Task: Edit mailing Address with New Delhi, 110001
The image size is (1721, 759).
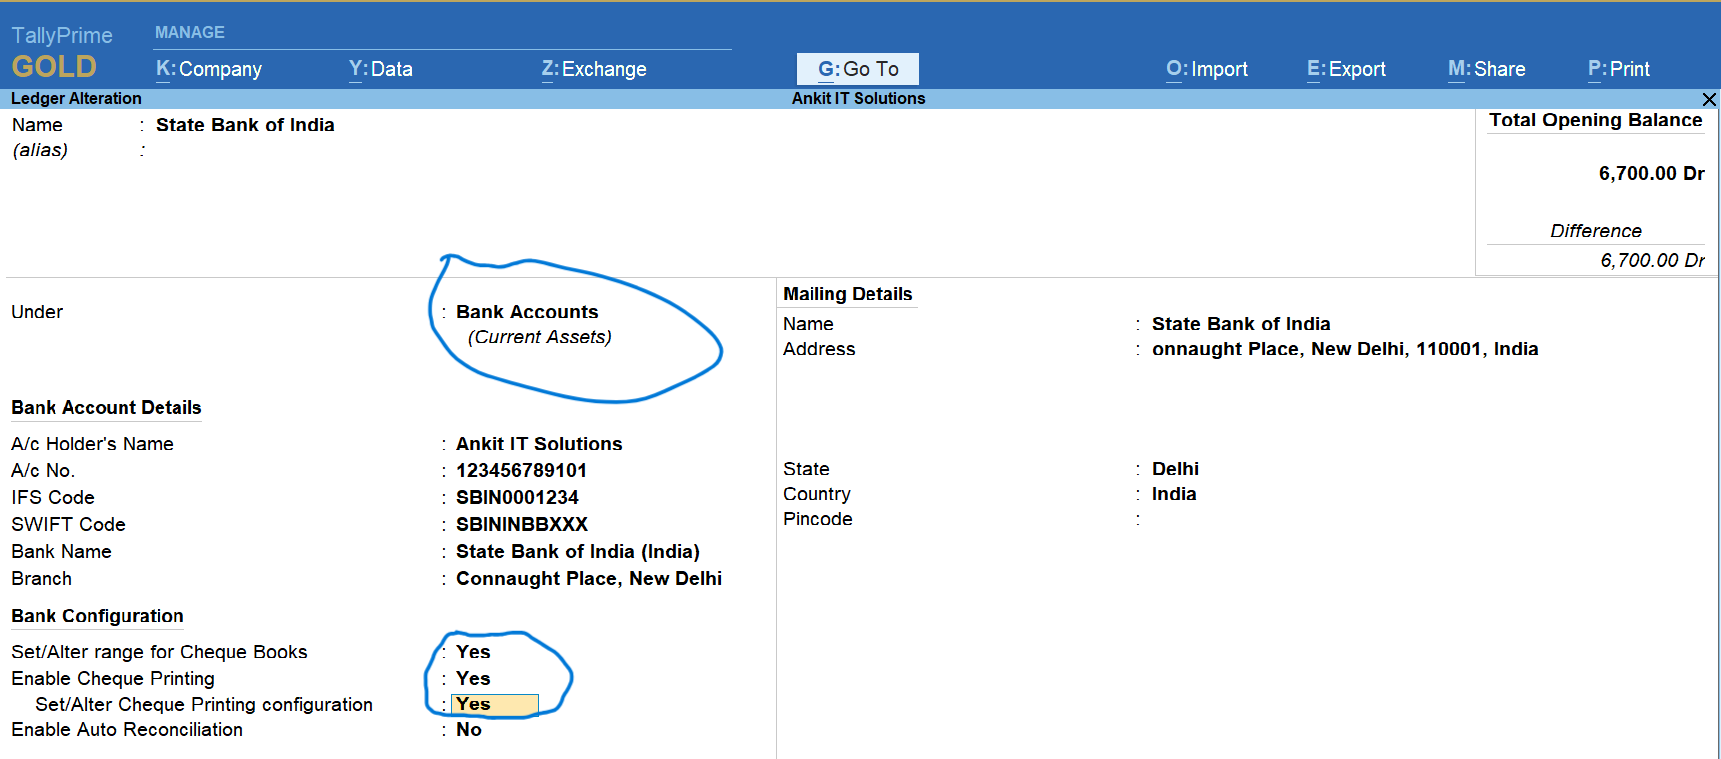Action: coord(1345,349)
